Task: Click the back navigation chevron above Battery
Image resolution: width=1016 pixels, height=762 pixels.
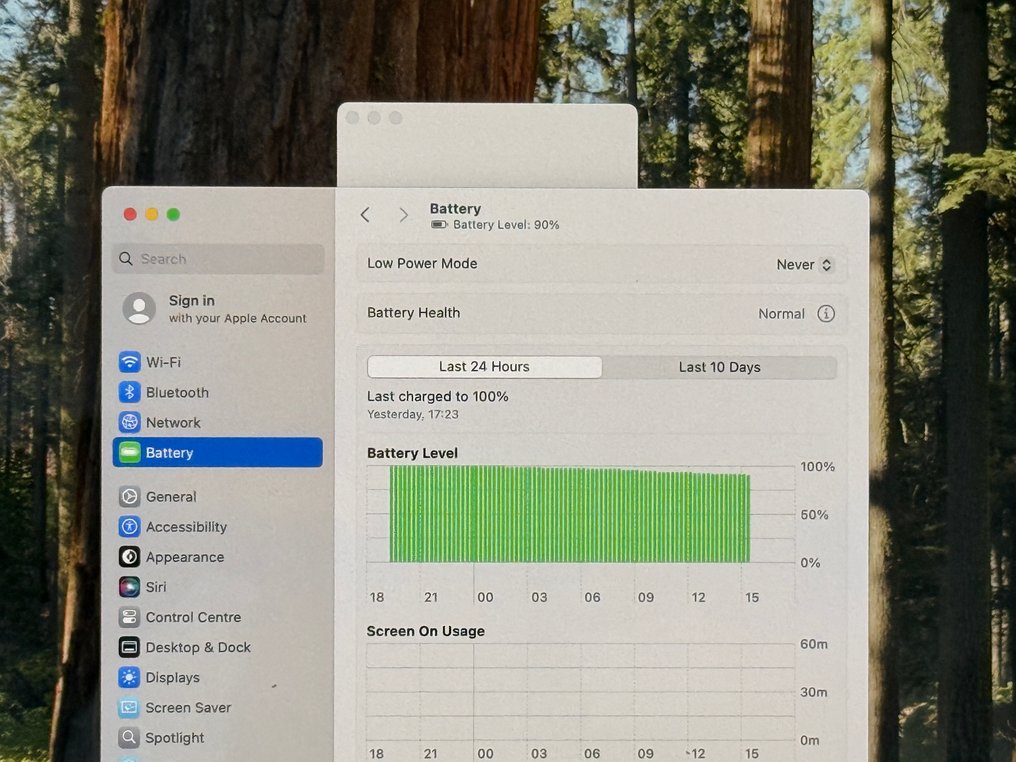Action: [x=364, y=214]
